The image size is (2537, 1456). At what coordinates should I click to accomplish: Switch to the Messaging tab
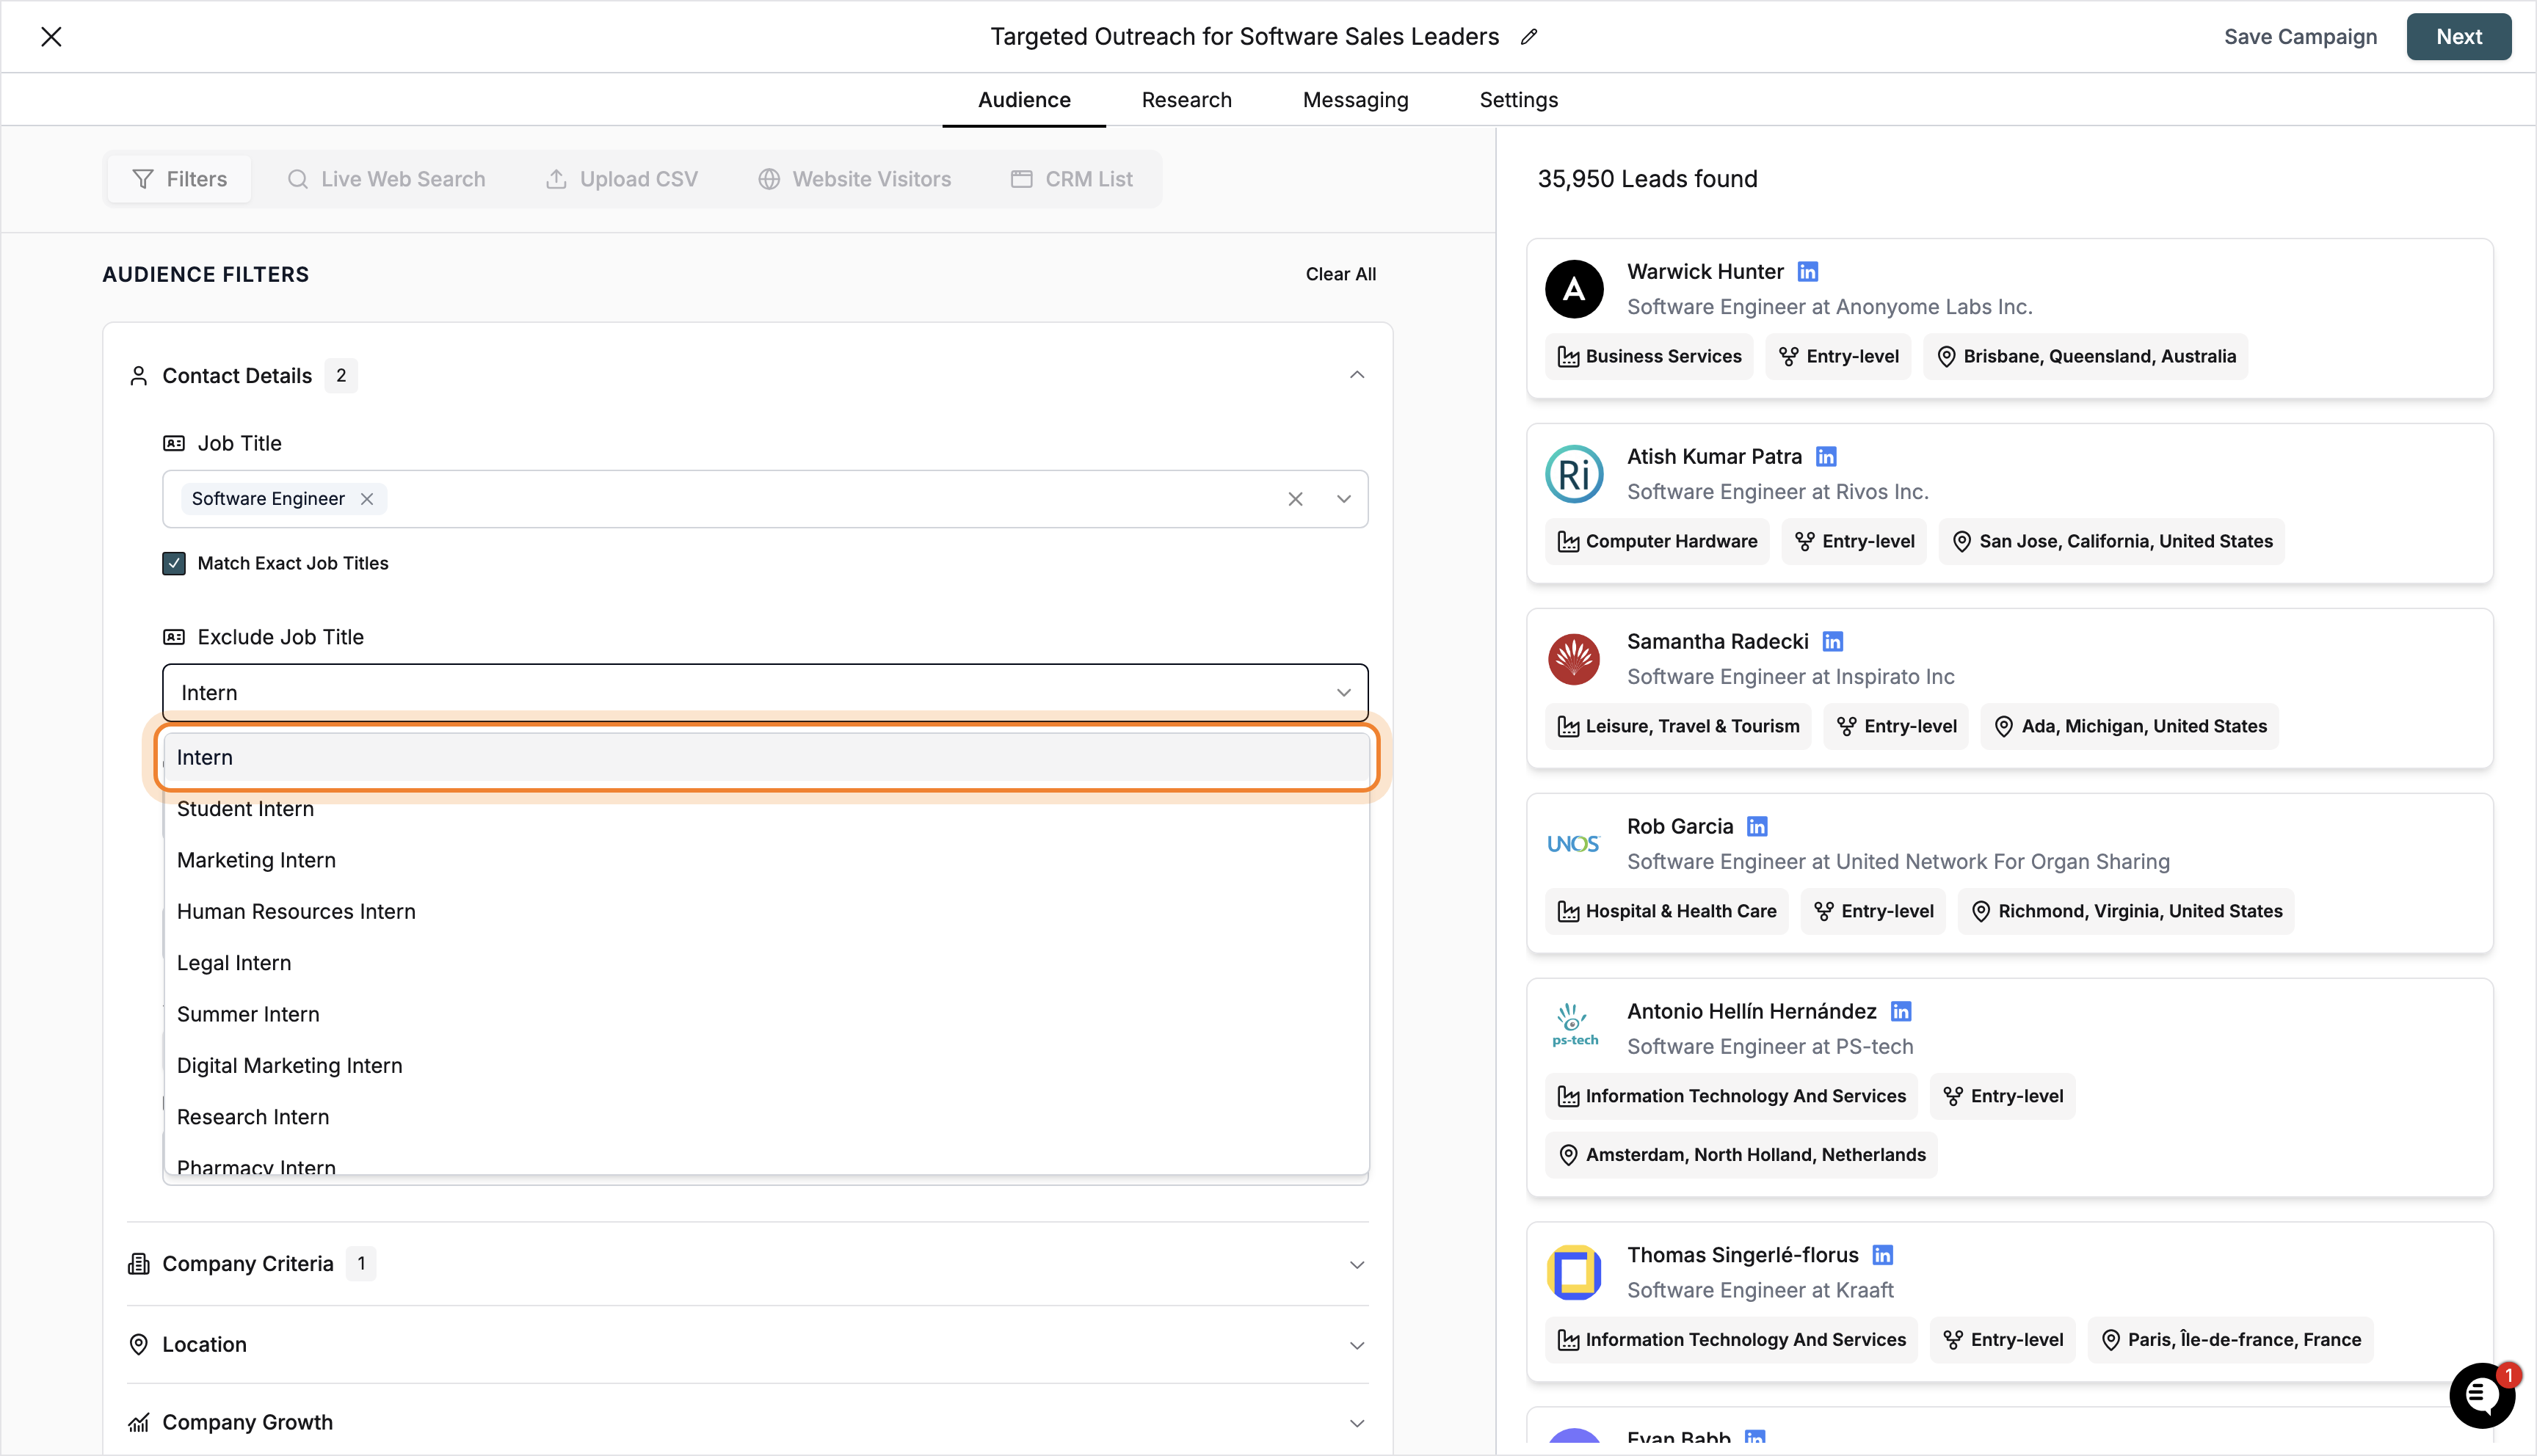[1355, 99]
